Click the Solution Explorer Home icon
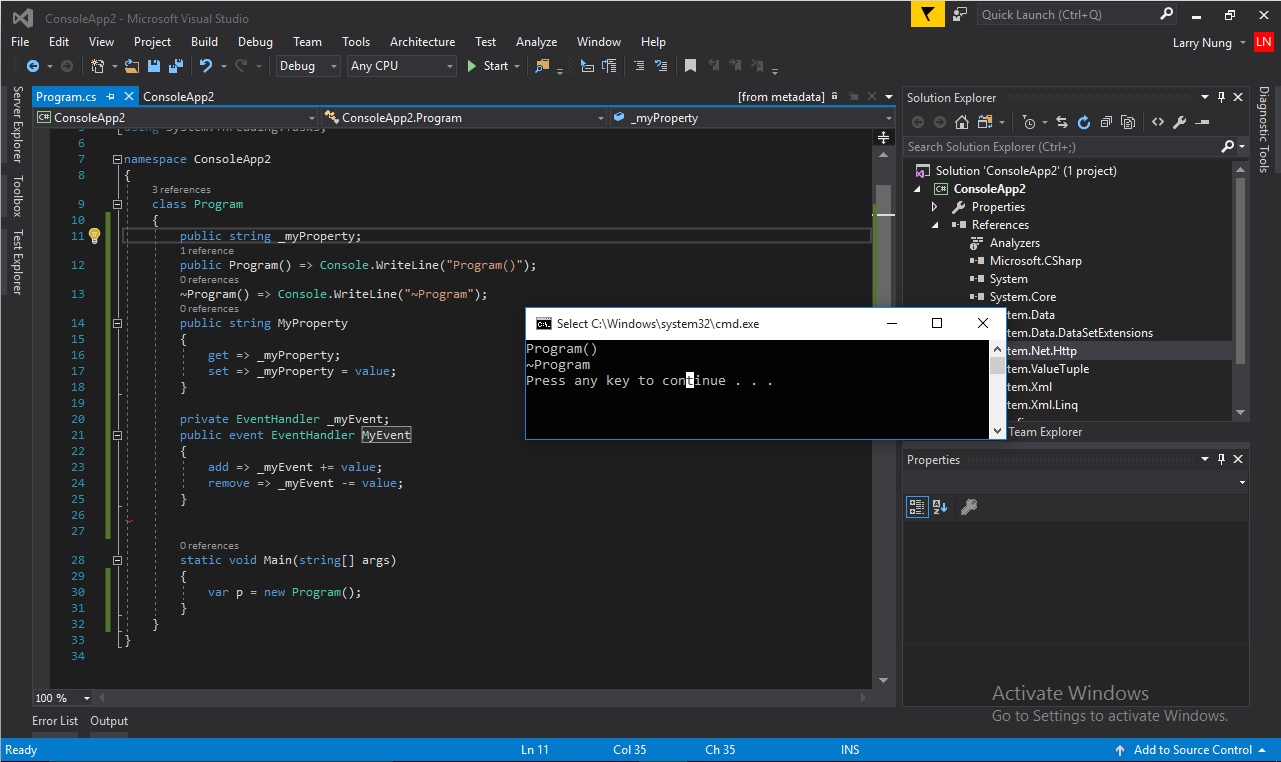This screenshot has height=762, width=1281. pyautogui.click(x=962, y=122)
